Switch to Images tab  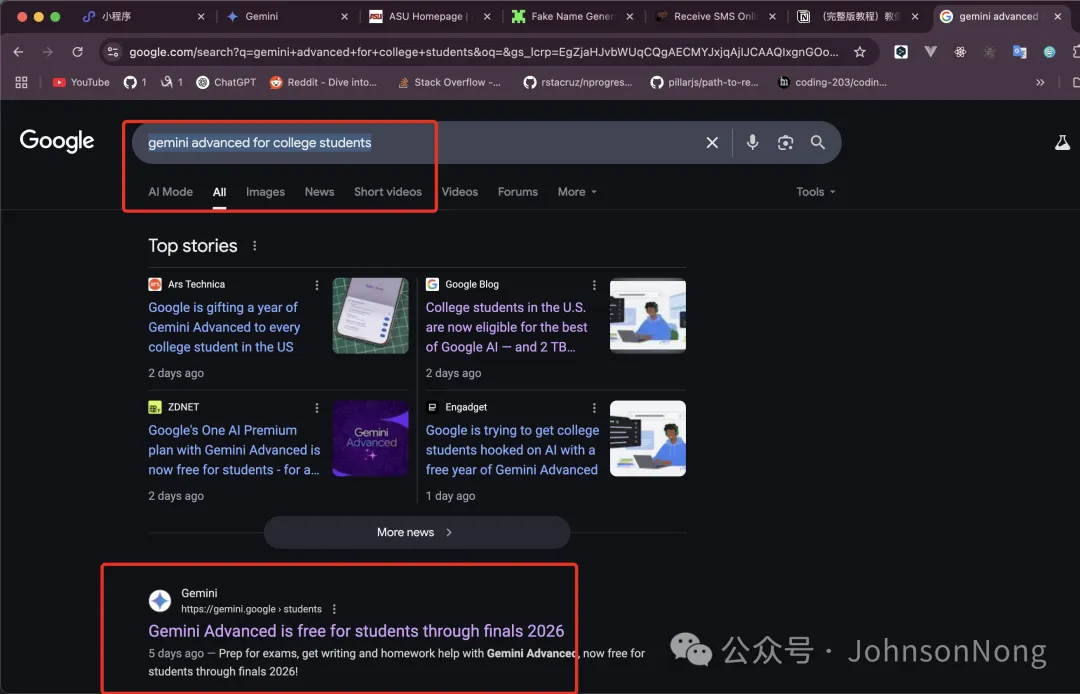265,192
